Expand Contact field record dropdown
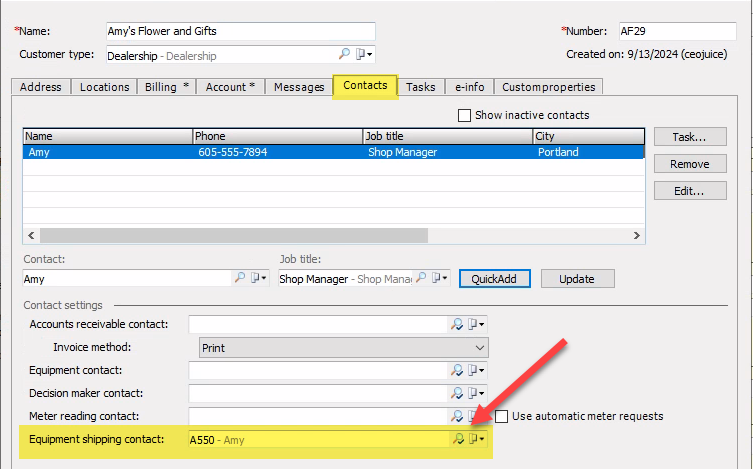This screenshot has width=753, height=469. point(258,278)
